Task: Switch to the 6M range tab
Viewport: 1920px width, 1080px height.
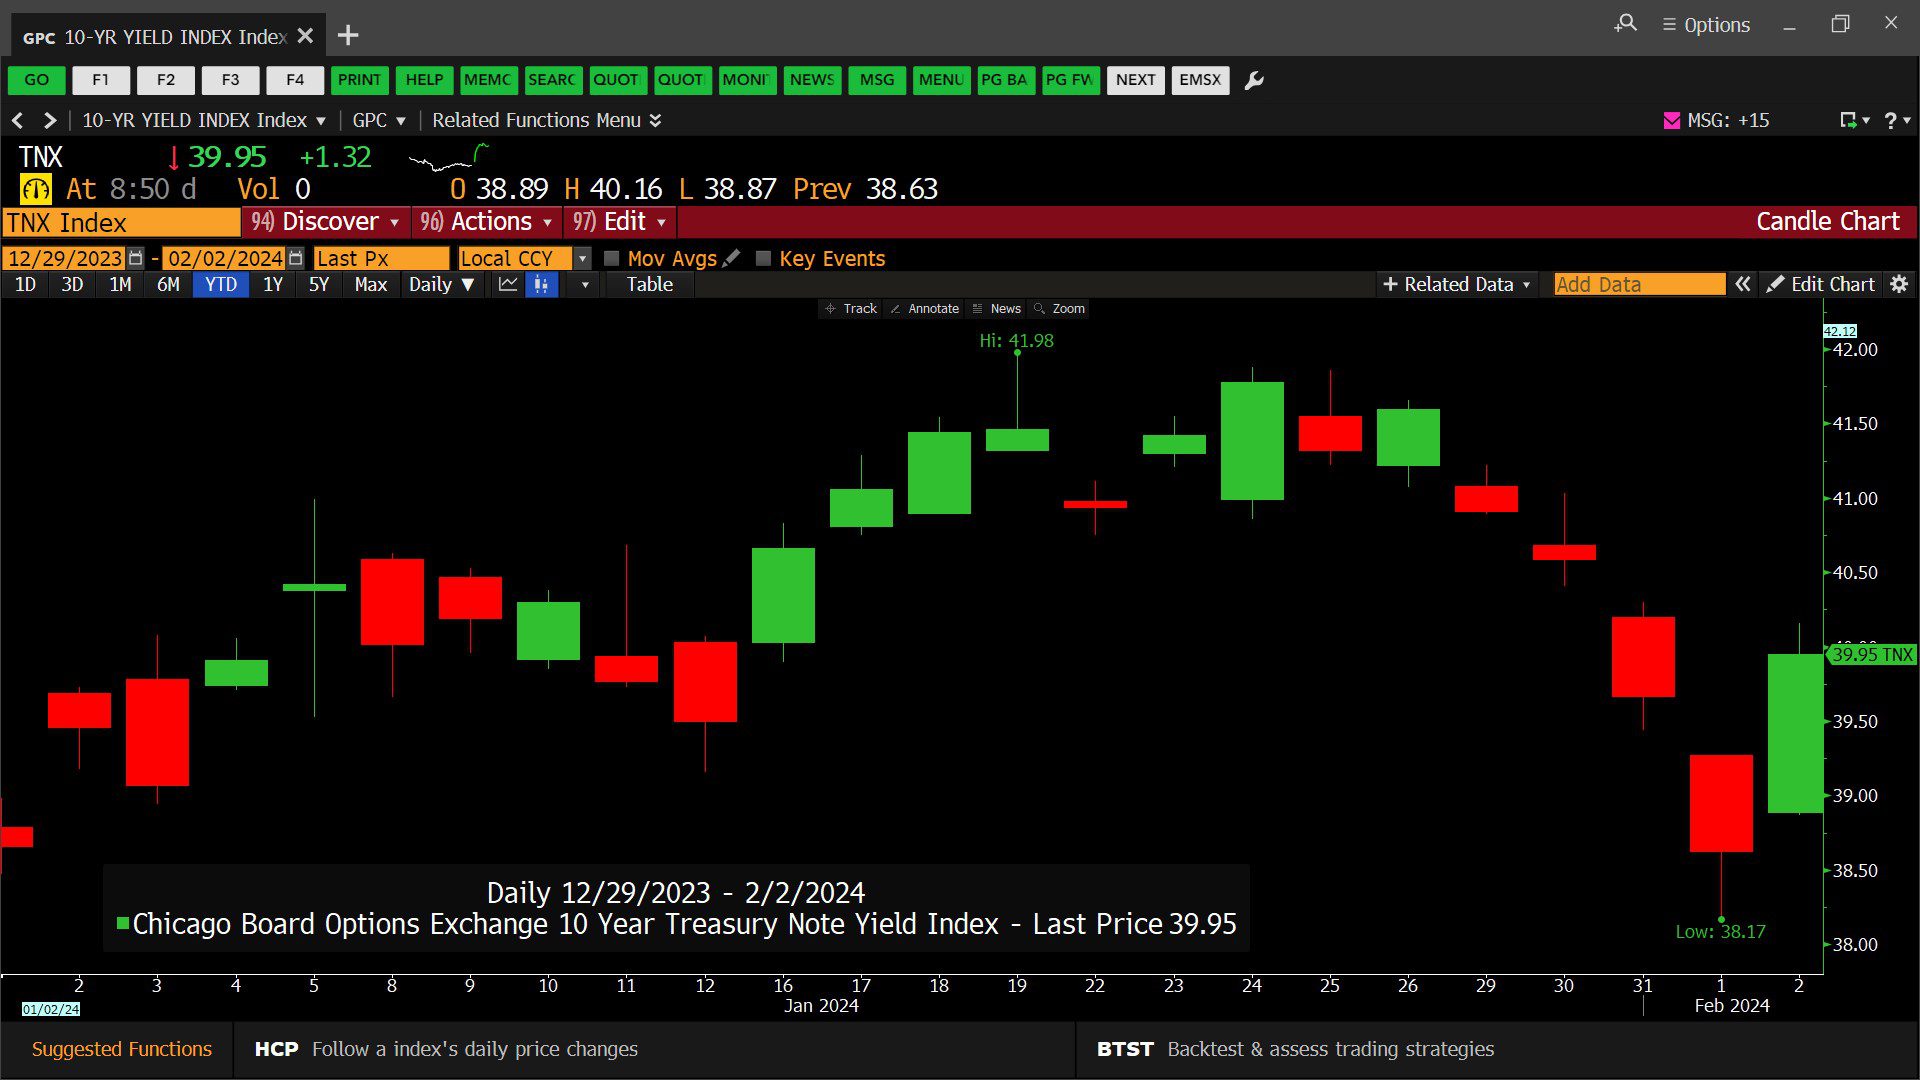Action: click(168, 285)
